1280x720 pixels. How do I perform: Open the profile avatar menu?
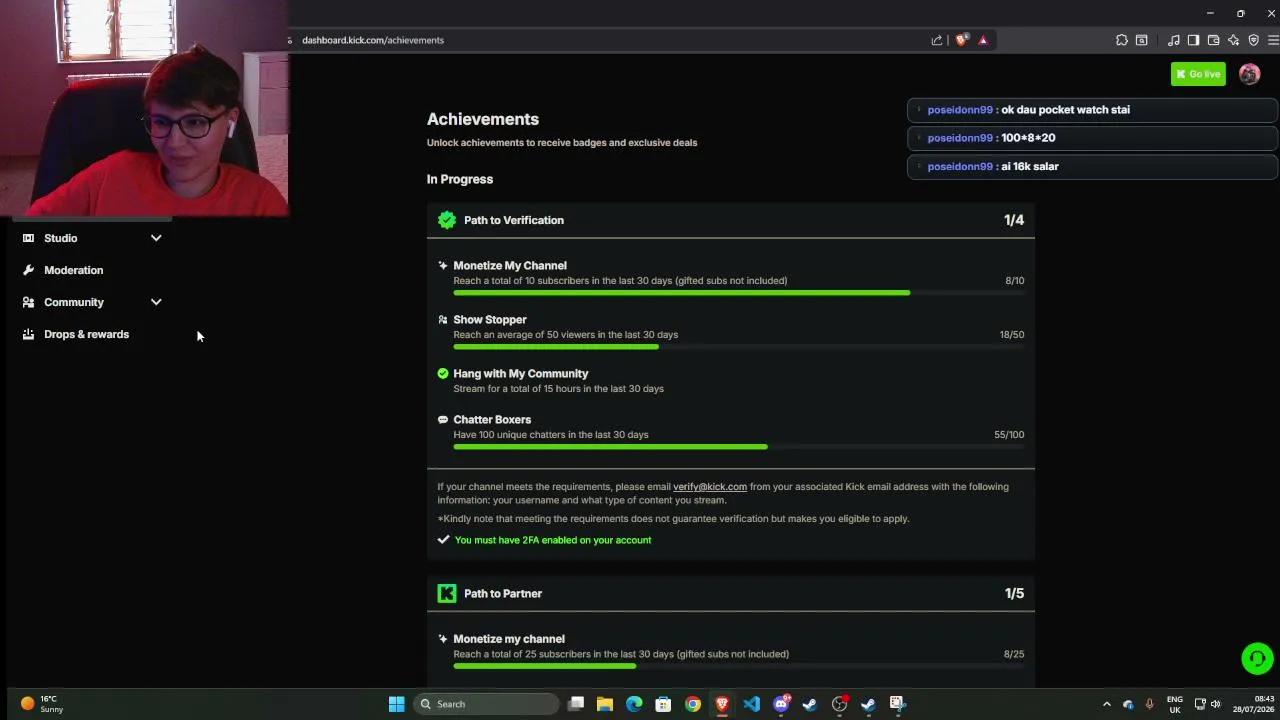coord(1249,74)
